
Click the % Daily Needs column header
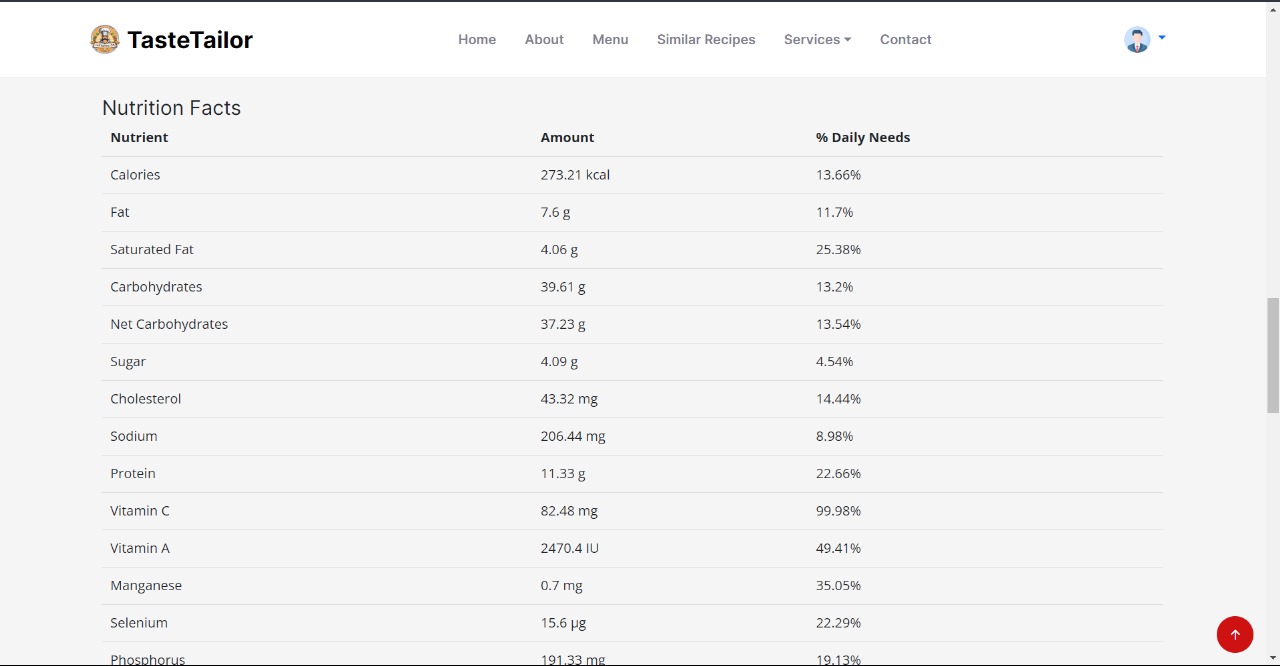tap(863, 137)
